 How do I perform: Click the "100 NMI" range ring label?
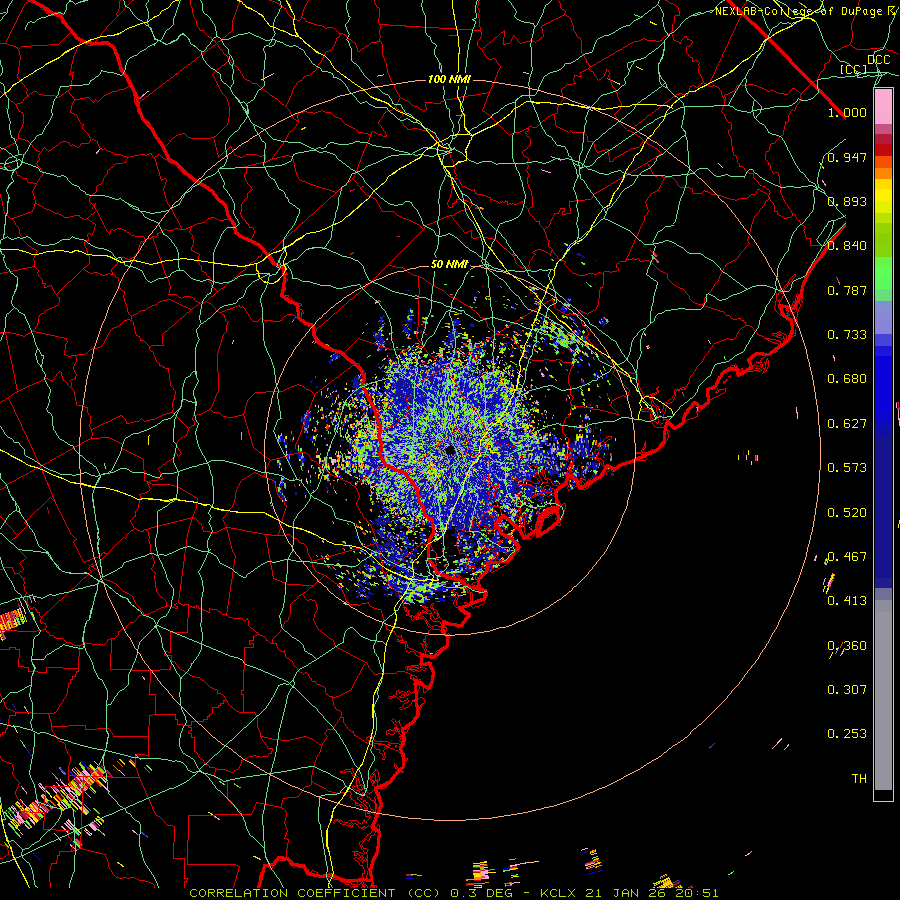(x=449, y=79)
